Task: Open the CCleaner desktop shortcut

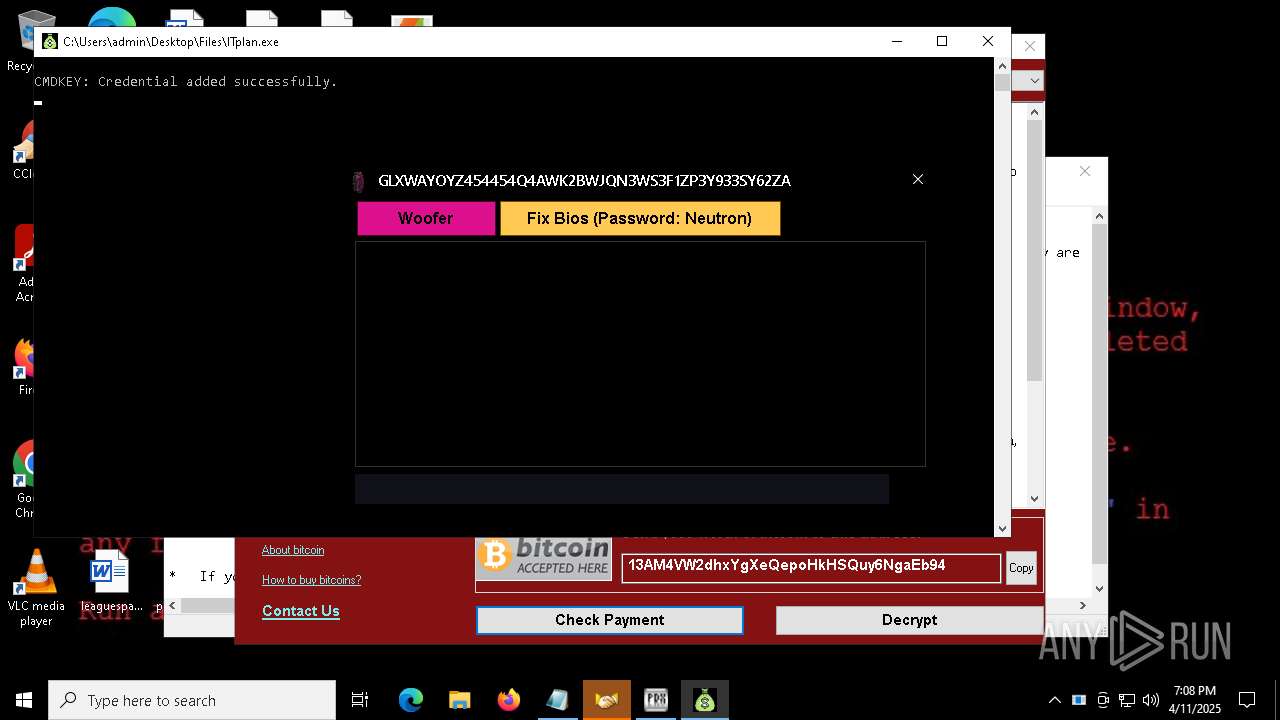Action: (22, 150)
